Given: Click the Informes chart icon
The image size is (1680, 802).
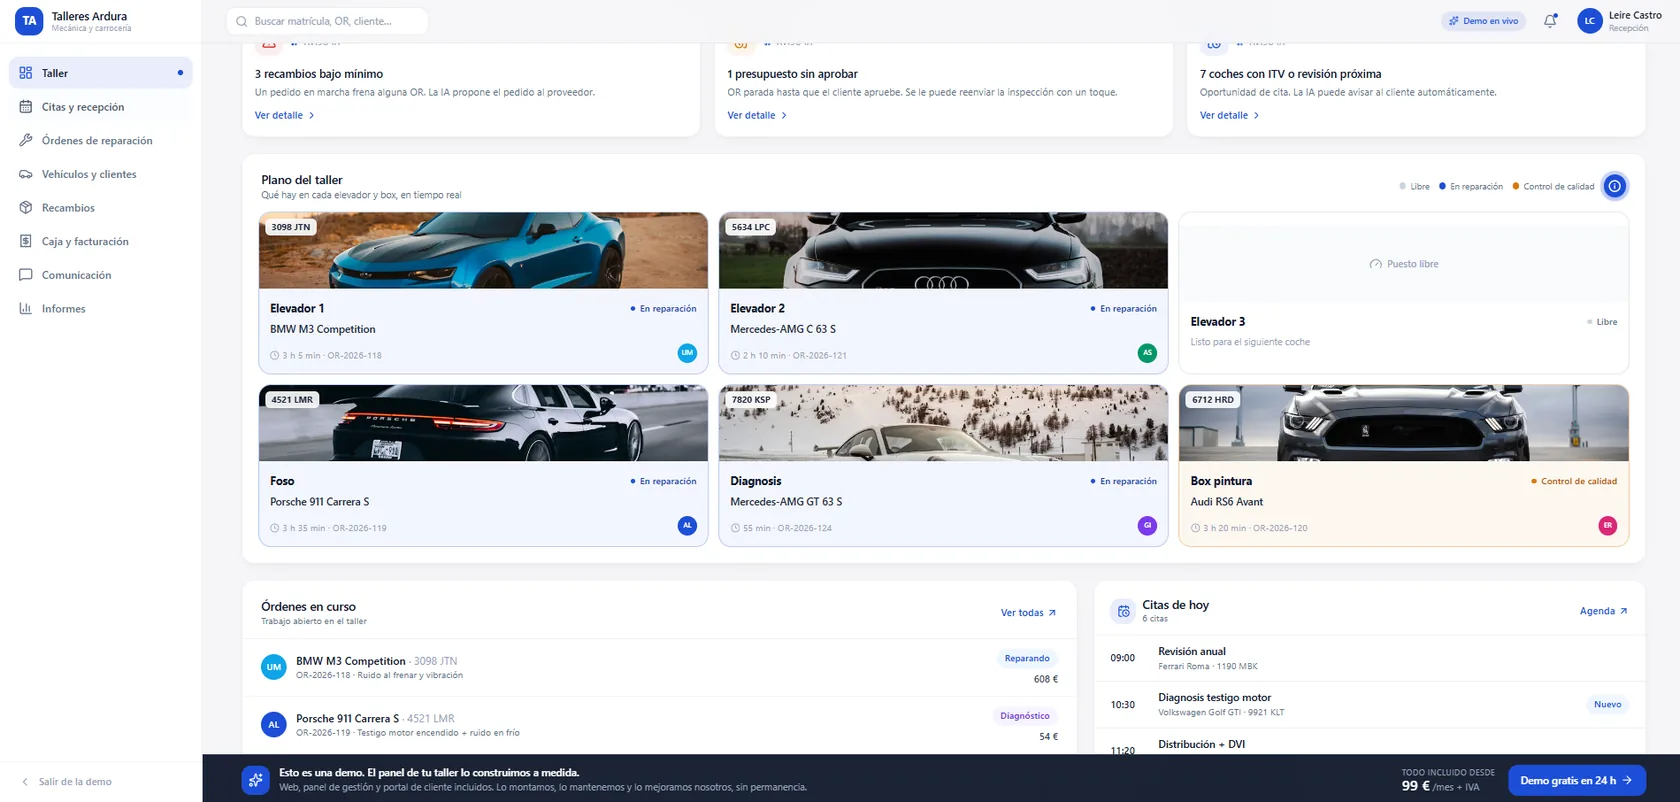Looking at the screenshot, I should click(26, 308).
